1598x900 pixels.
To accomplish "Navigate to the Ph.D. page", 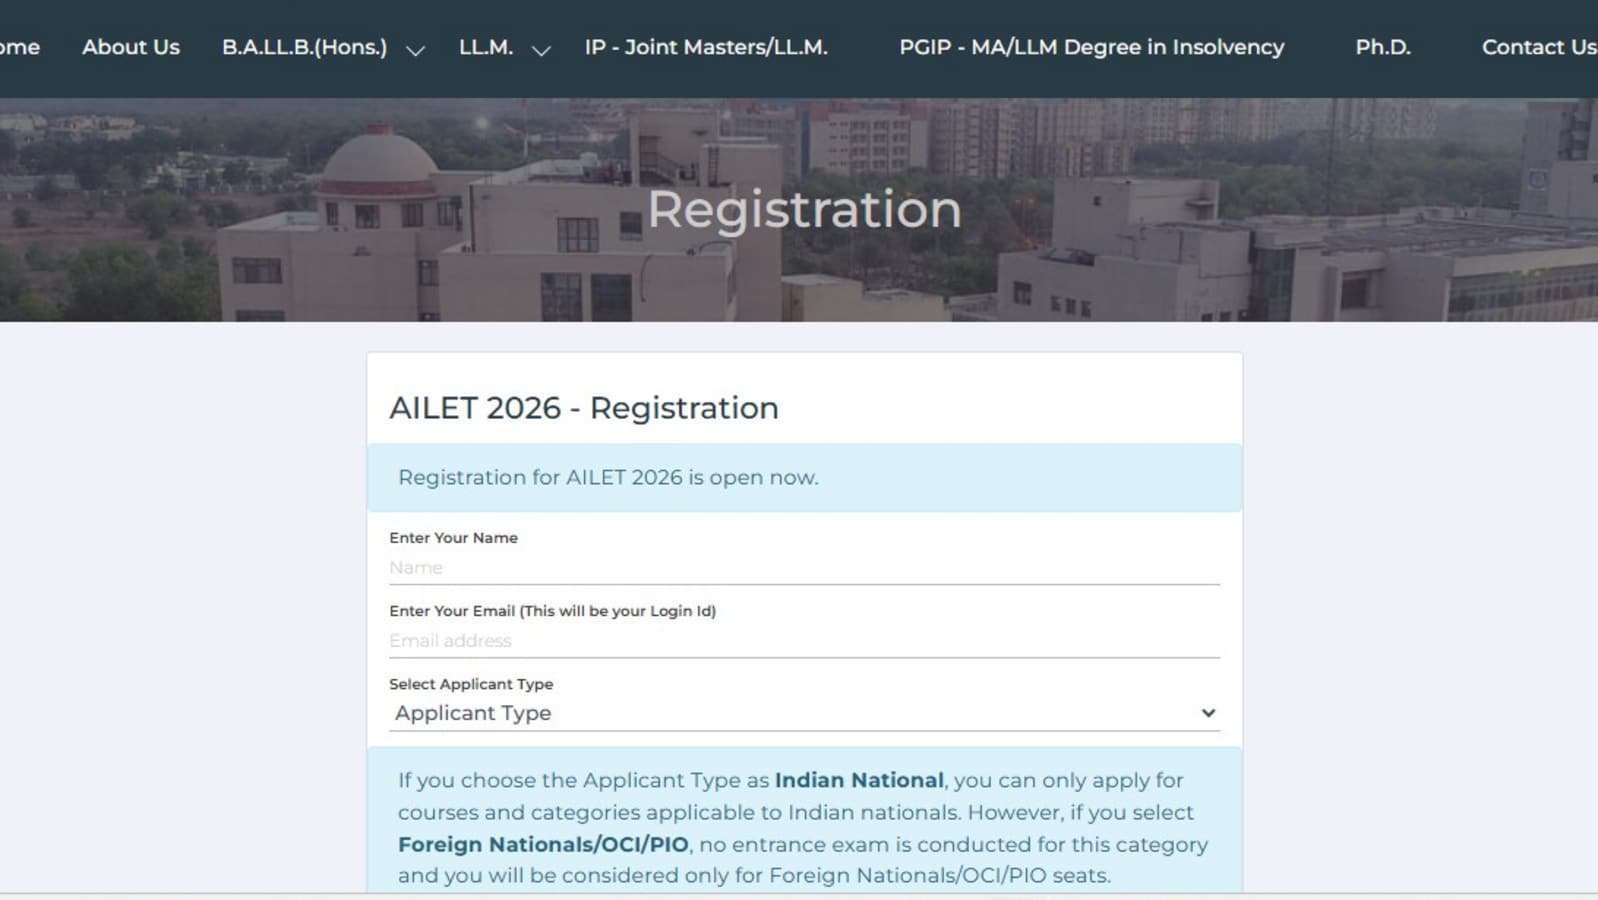I will pos(1382,47).
